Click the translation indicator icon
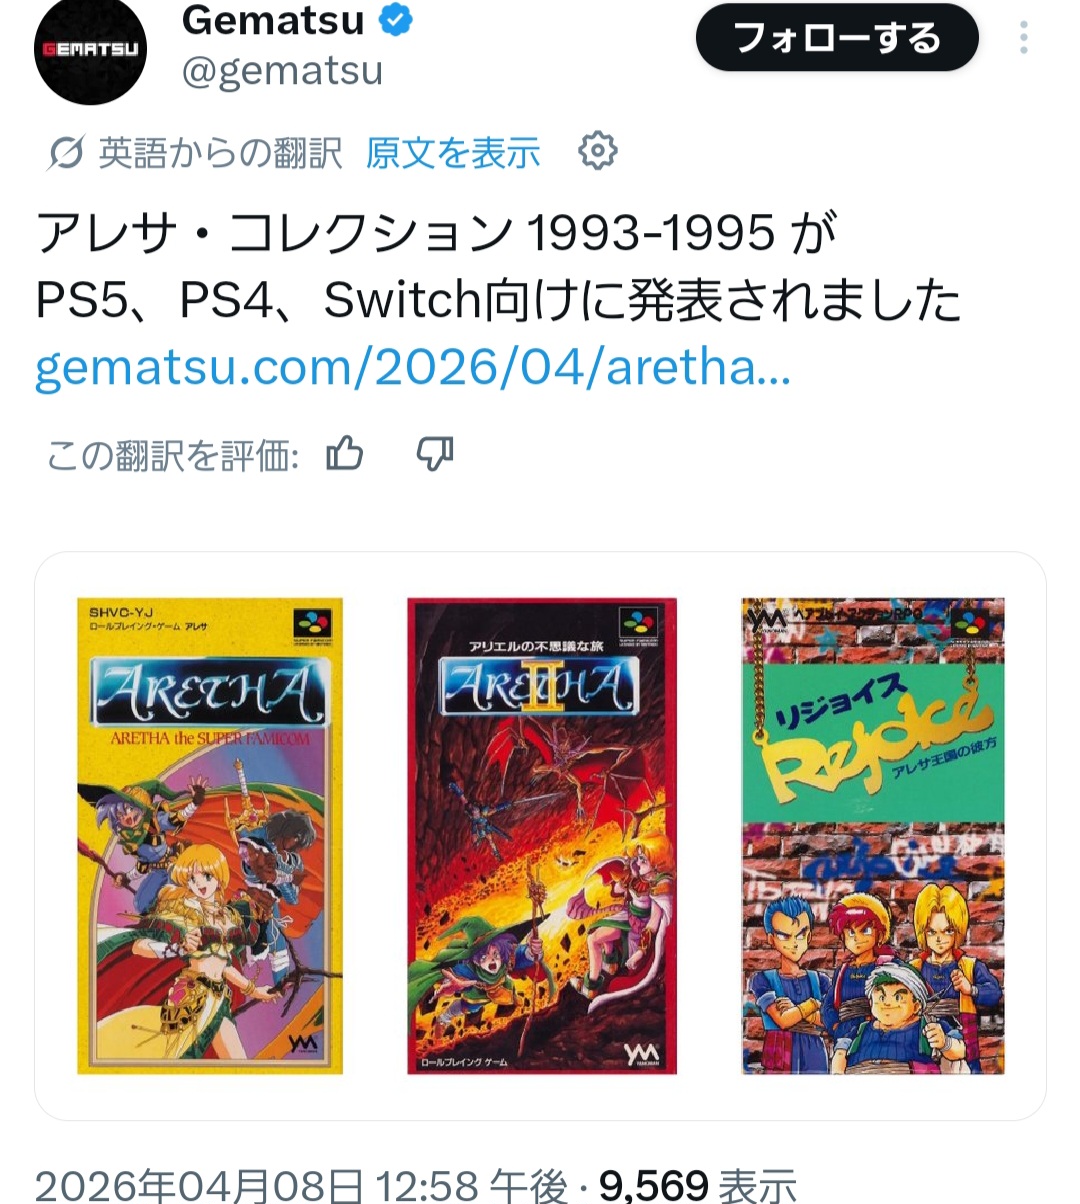This screenshot has height=1204, width=1080. [x=65, y=153]
